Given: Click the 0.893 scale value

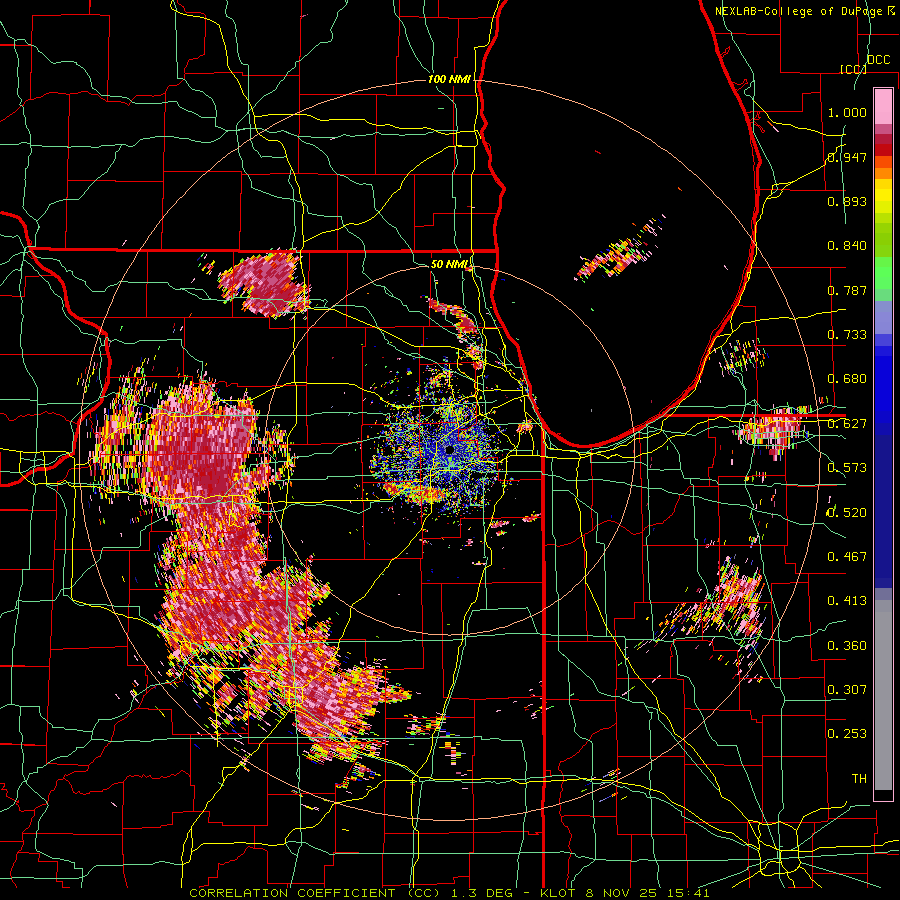Looking at the screenshot, I should pyautogui.click(x=847, y=201).
